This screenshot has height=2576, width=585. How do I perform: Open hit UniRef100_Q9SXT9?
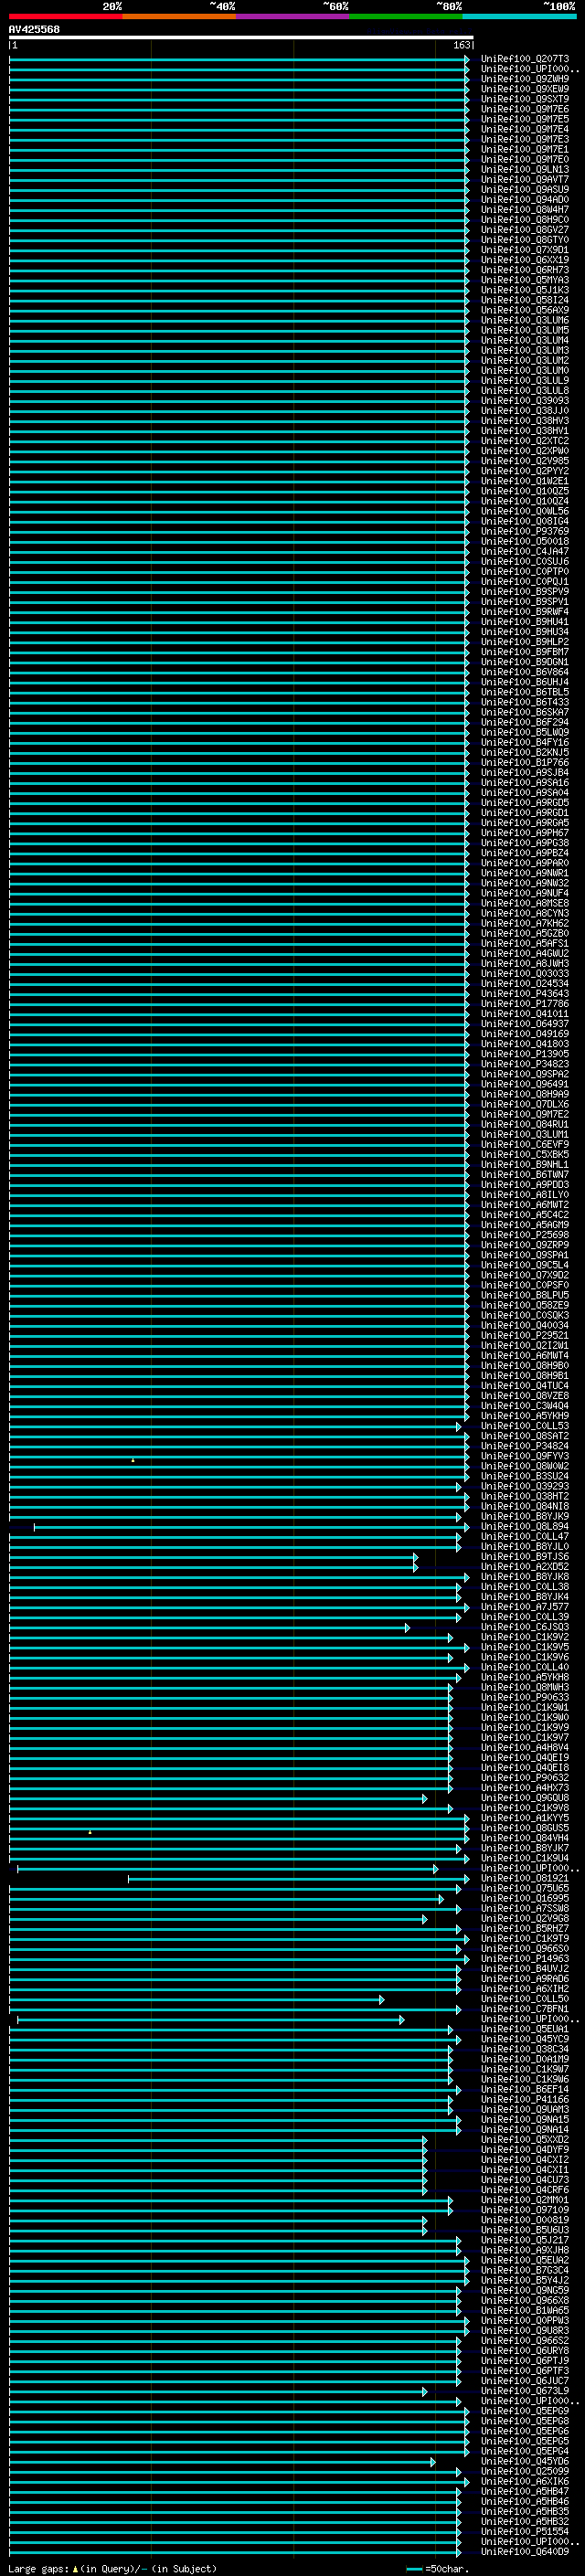pyautogui.click(x=525, y=99)
